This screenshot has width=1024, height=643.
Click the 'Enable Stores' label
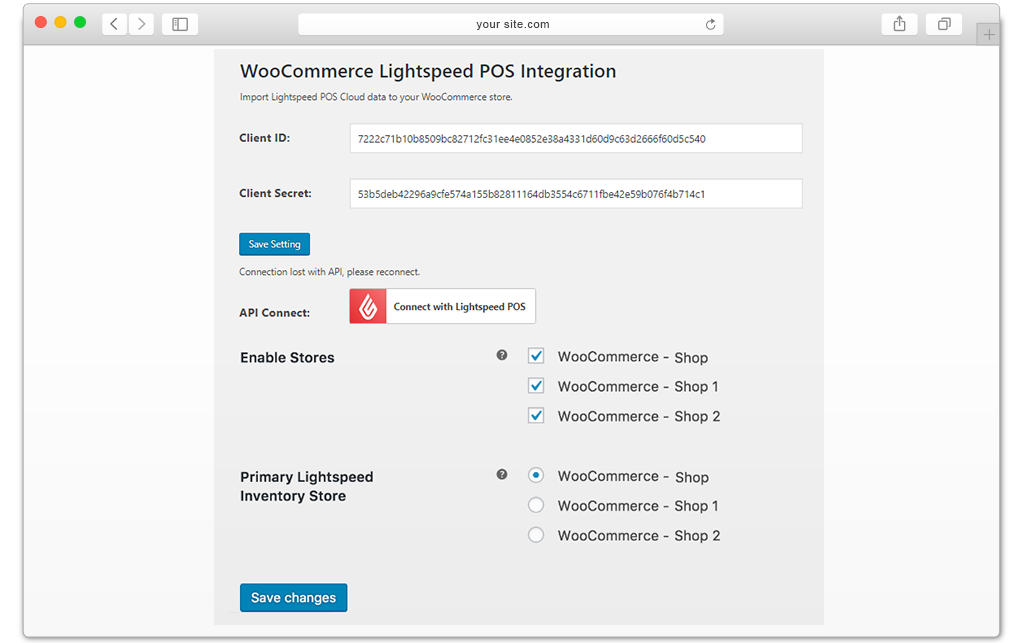coord(287,358)
